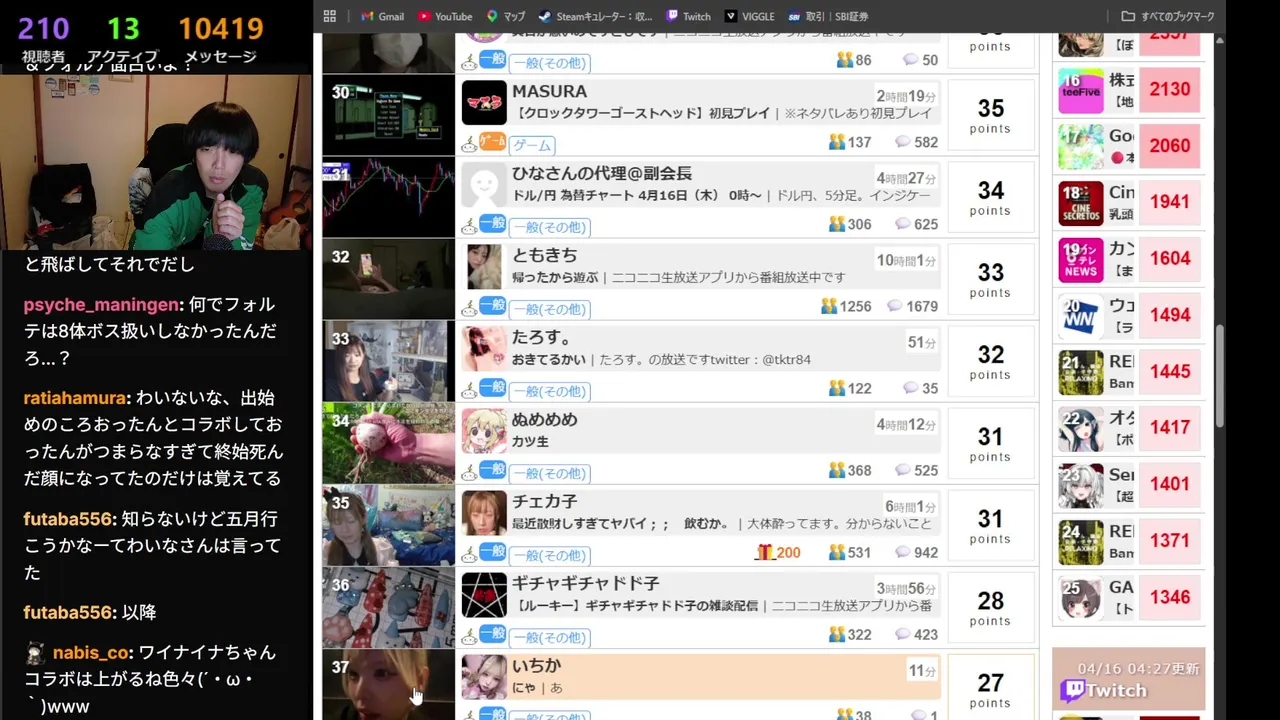
Task: Open the Twitch bookmark in bookmarks bar
Action: click(688, 16)
